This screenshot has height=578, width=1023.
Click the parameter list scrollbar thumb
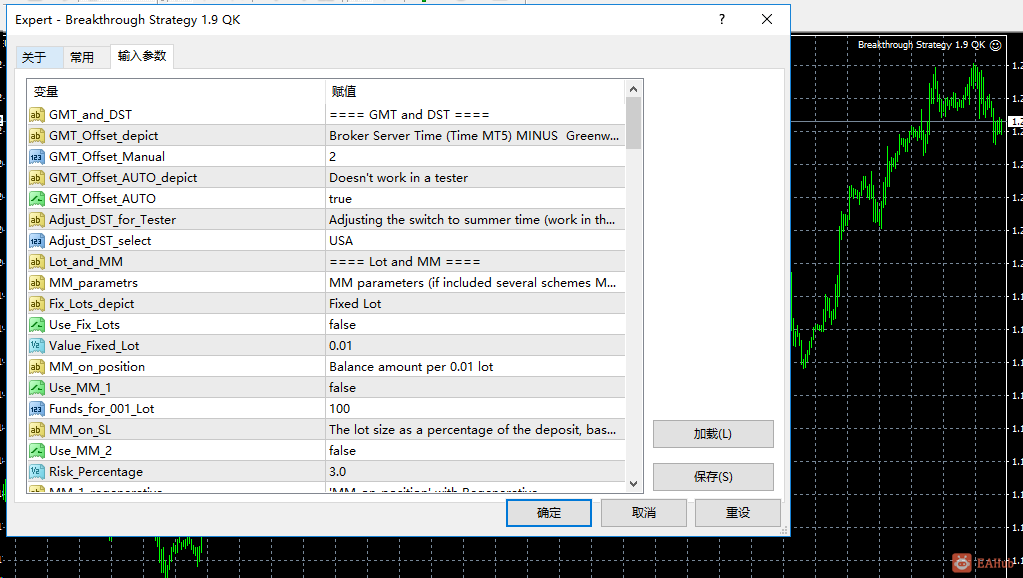pyautogui.click(x=633, y=123)
